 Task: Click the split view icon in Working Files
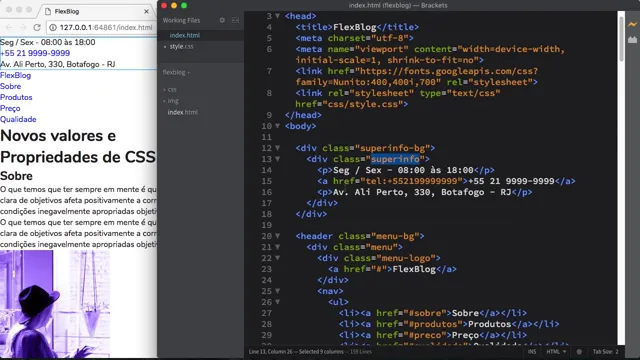[x=236, y=20]
